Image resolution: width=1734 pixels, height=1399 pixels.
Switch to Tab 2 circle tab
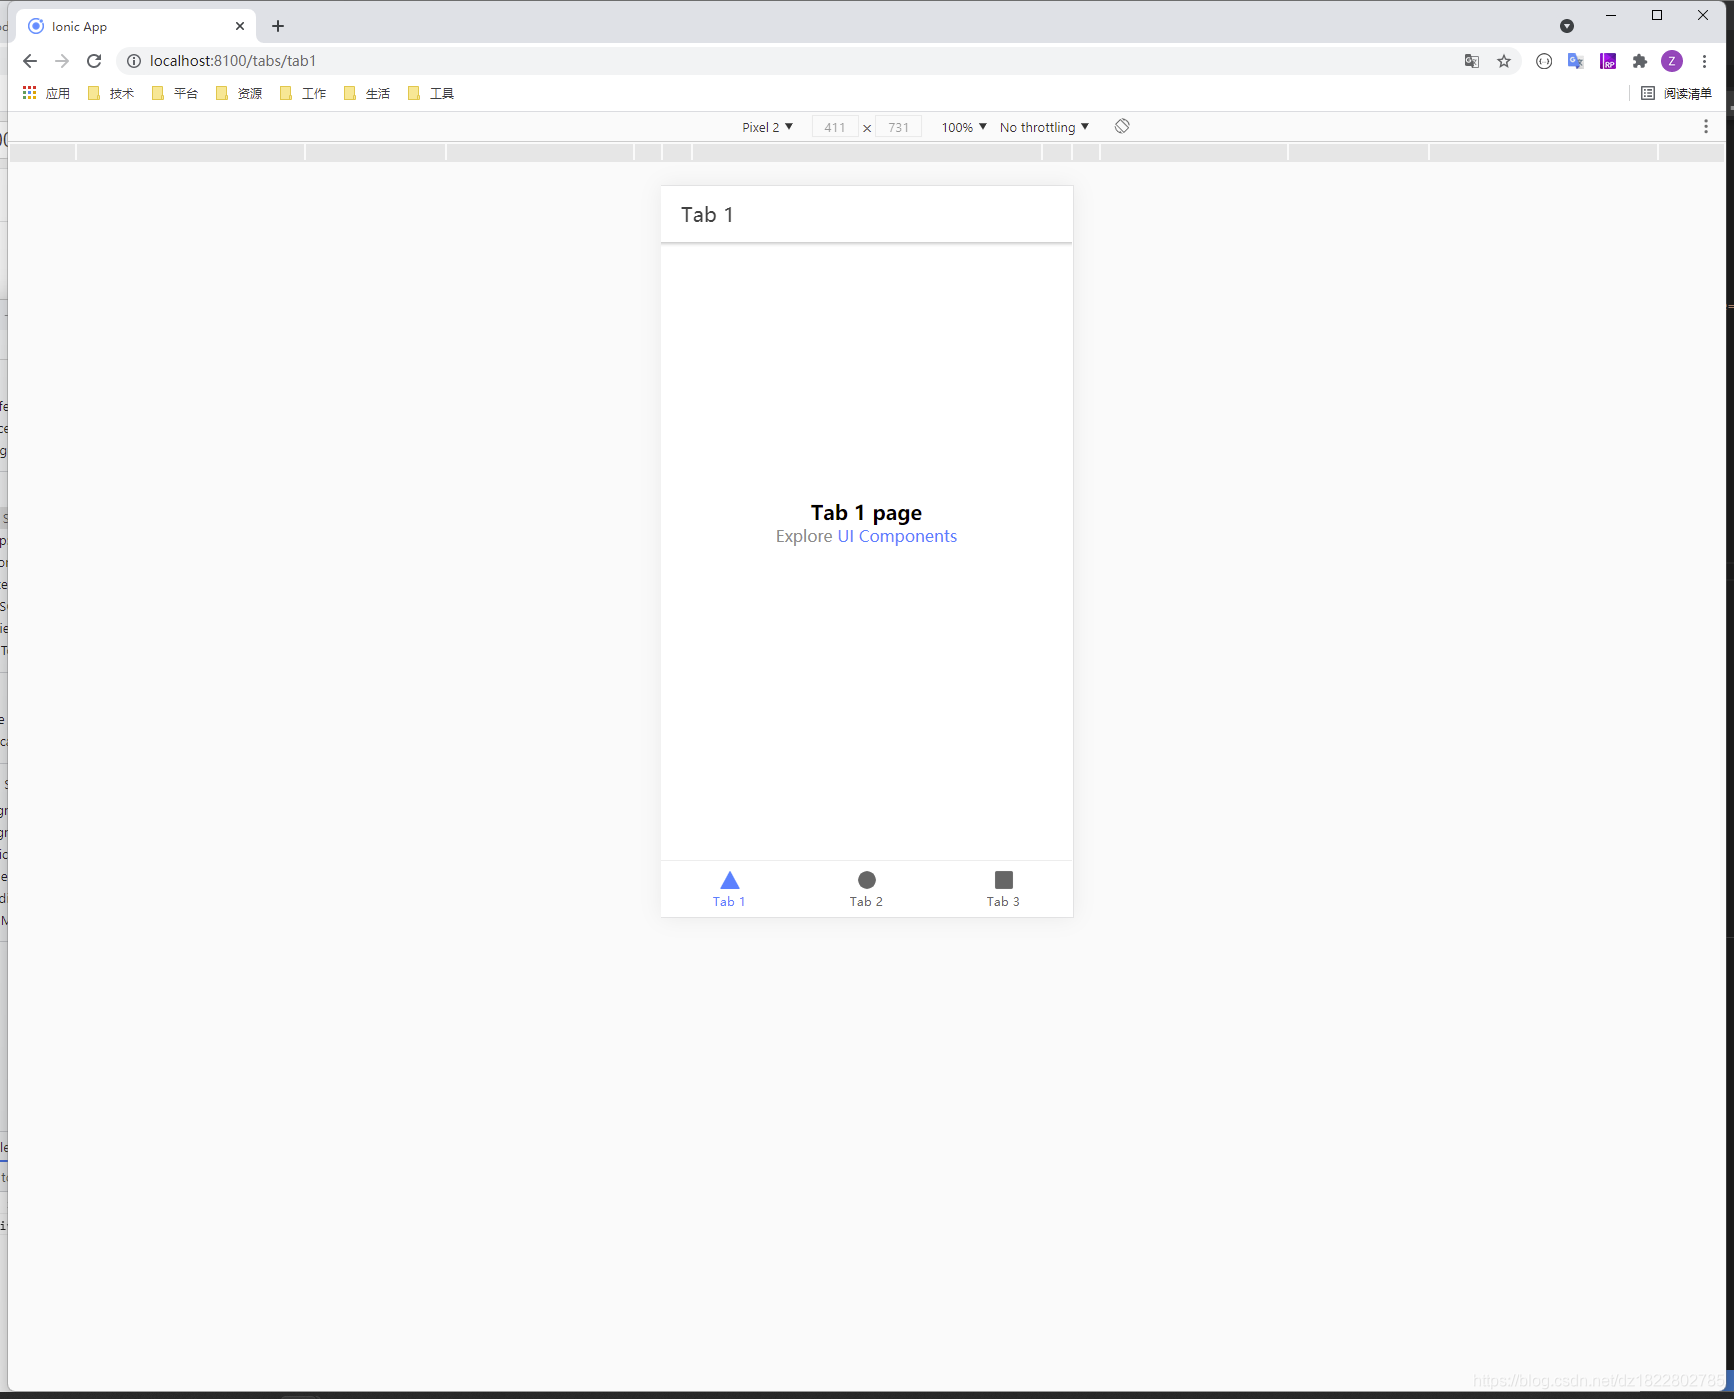pos(866,888)
